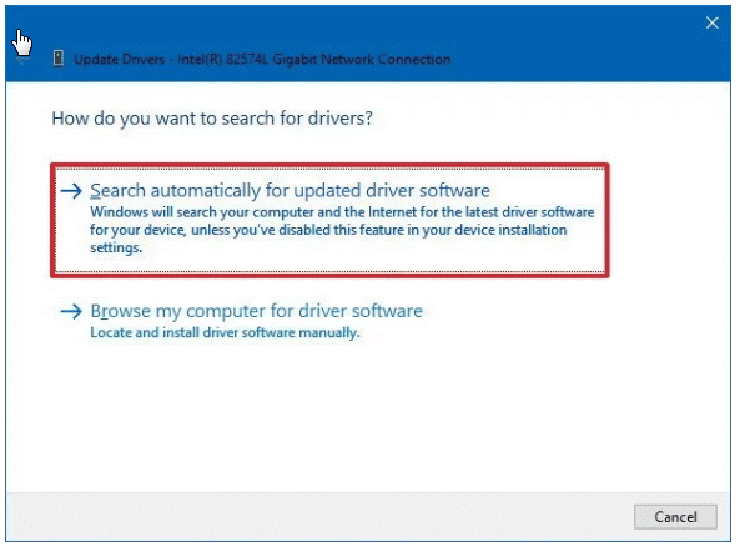The height and width of the screenshot is (552, 740).
Task: Click arrow icon beside Search automatically option
Action: pos(71,191)
